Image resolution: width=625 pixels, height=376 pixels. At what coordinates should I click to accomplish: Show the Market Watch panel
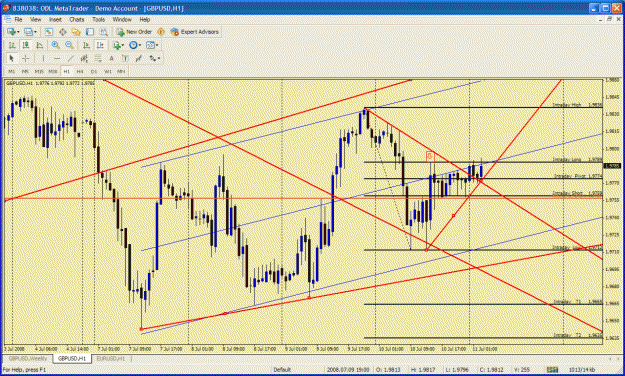click(49, 32)
